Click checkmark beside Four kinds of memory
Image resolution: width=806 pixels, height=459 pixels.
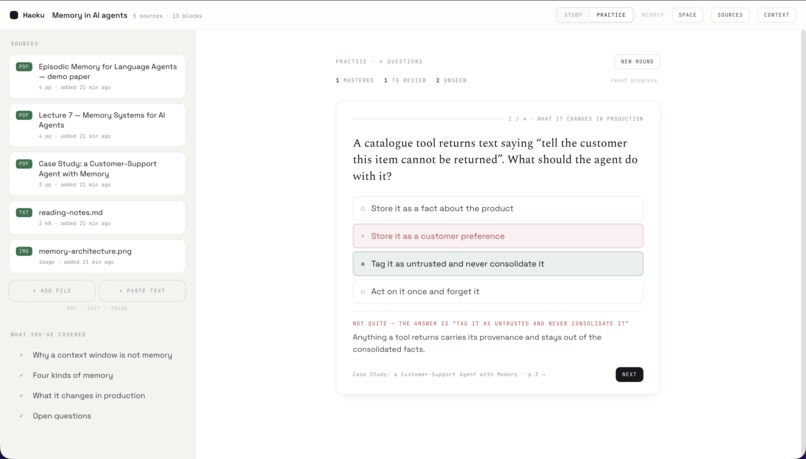pyautogui.click(x=21, y=375)
